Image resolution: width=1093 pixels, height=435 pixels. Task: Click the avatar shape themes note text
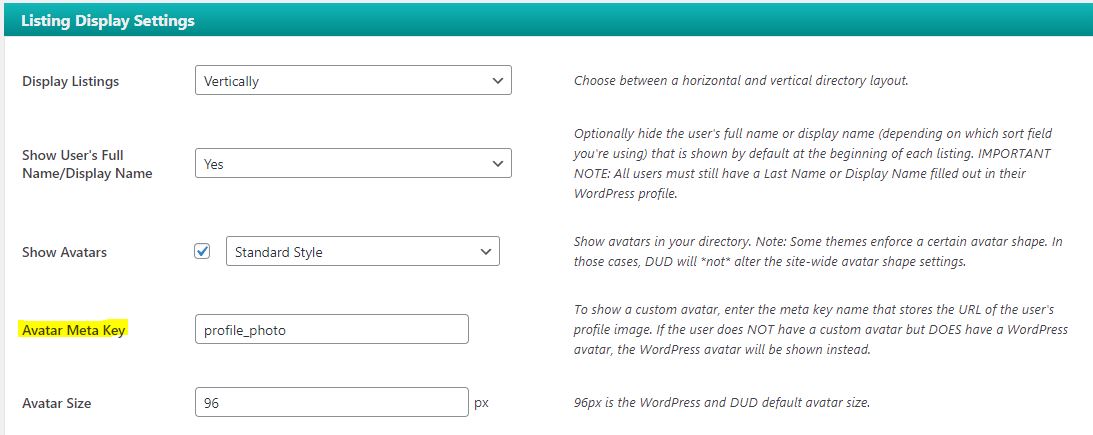[820, 252]
